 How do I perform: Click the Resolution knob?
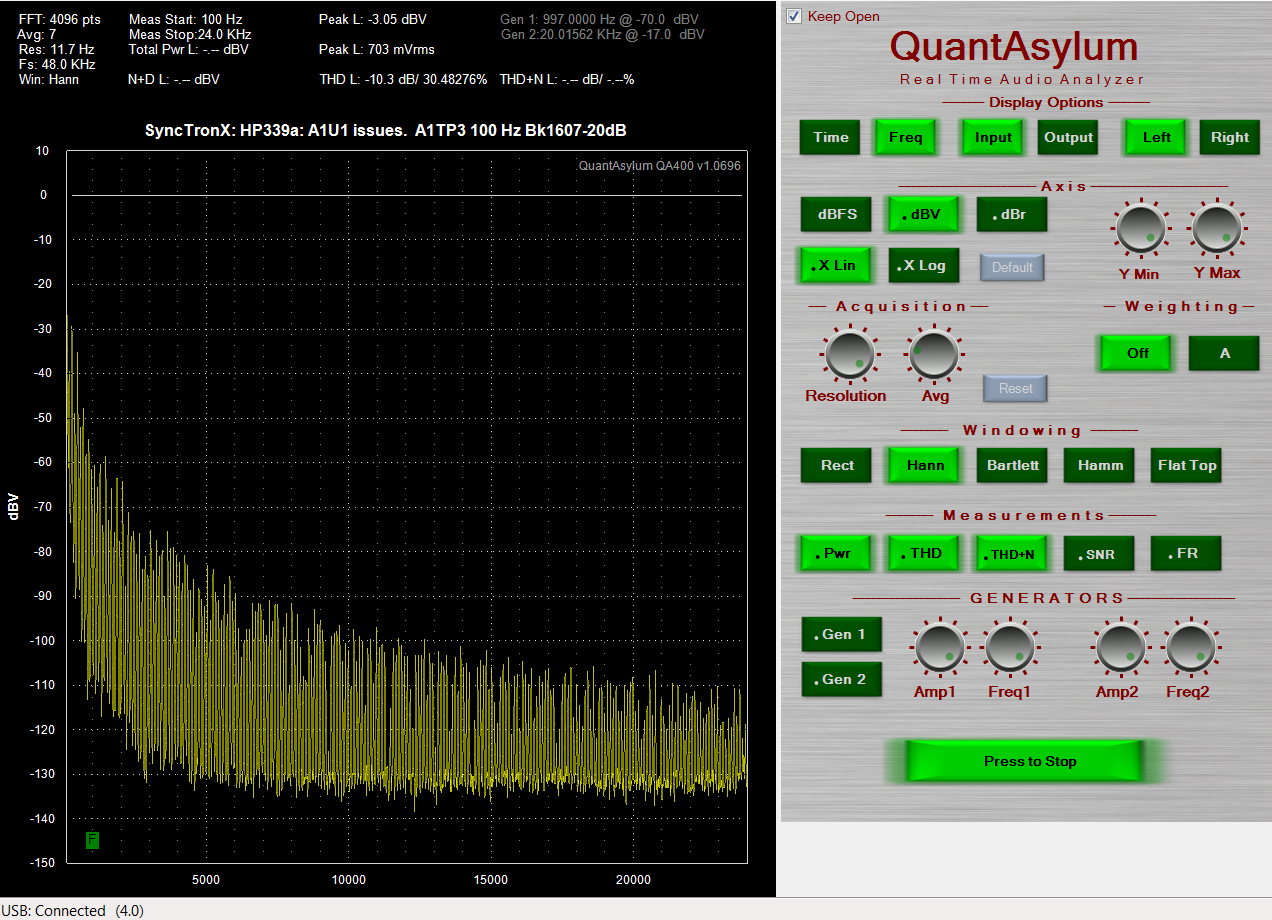849,354
